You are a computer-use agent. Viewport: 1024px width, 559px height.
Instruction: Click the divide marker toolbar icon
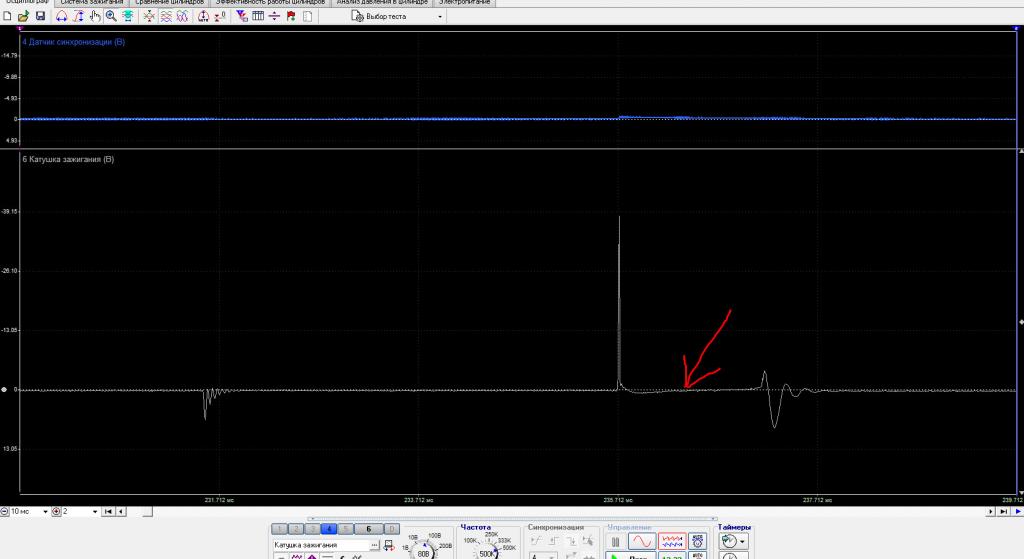[x=274, y=16]
